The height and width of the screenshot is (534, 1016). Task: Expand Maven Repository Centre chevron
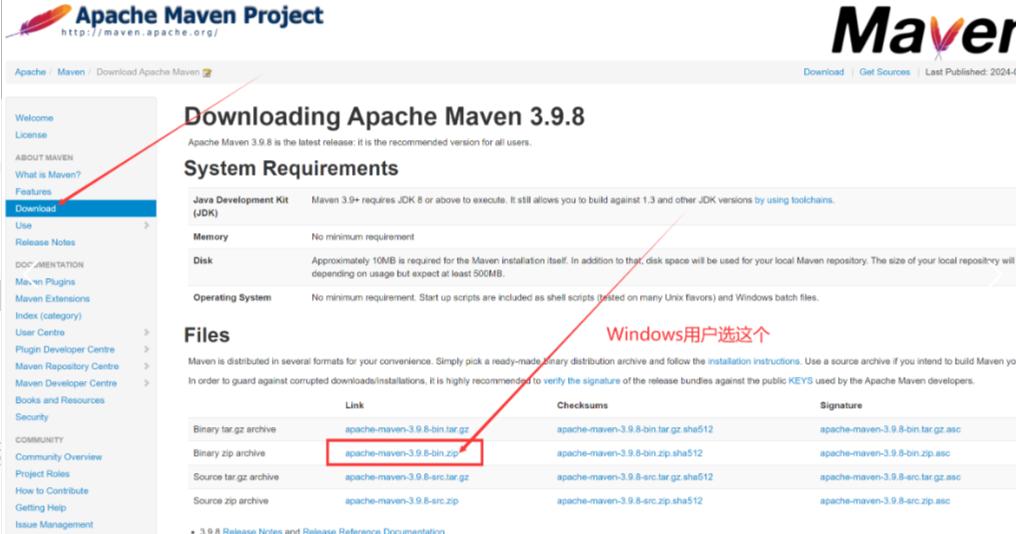click(146, 366)
